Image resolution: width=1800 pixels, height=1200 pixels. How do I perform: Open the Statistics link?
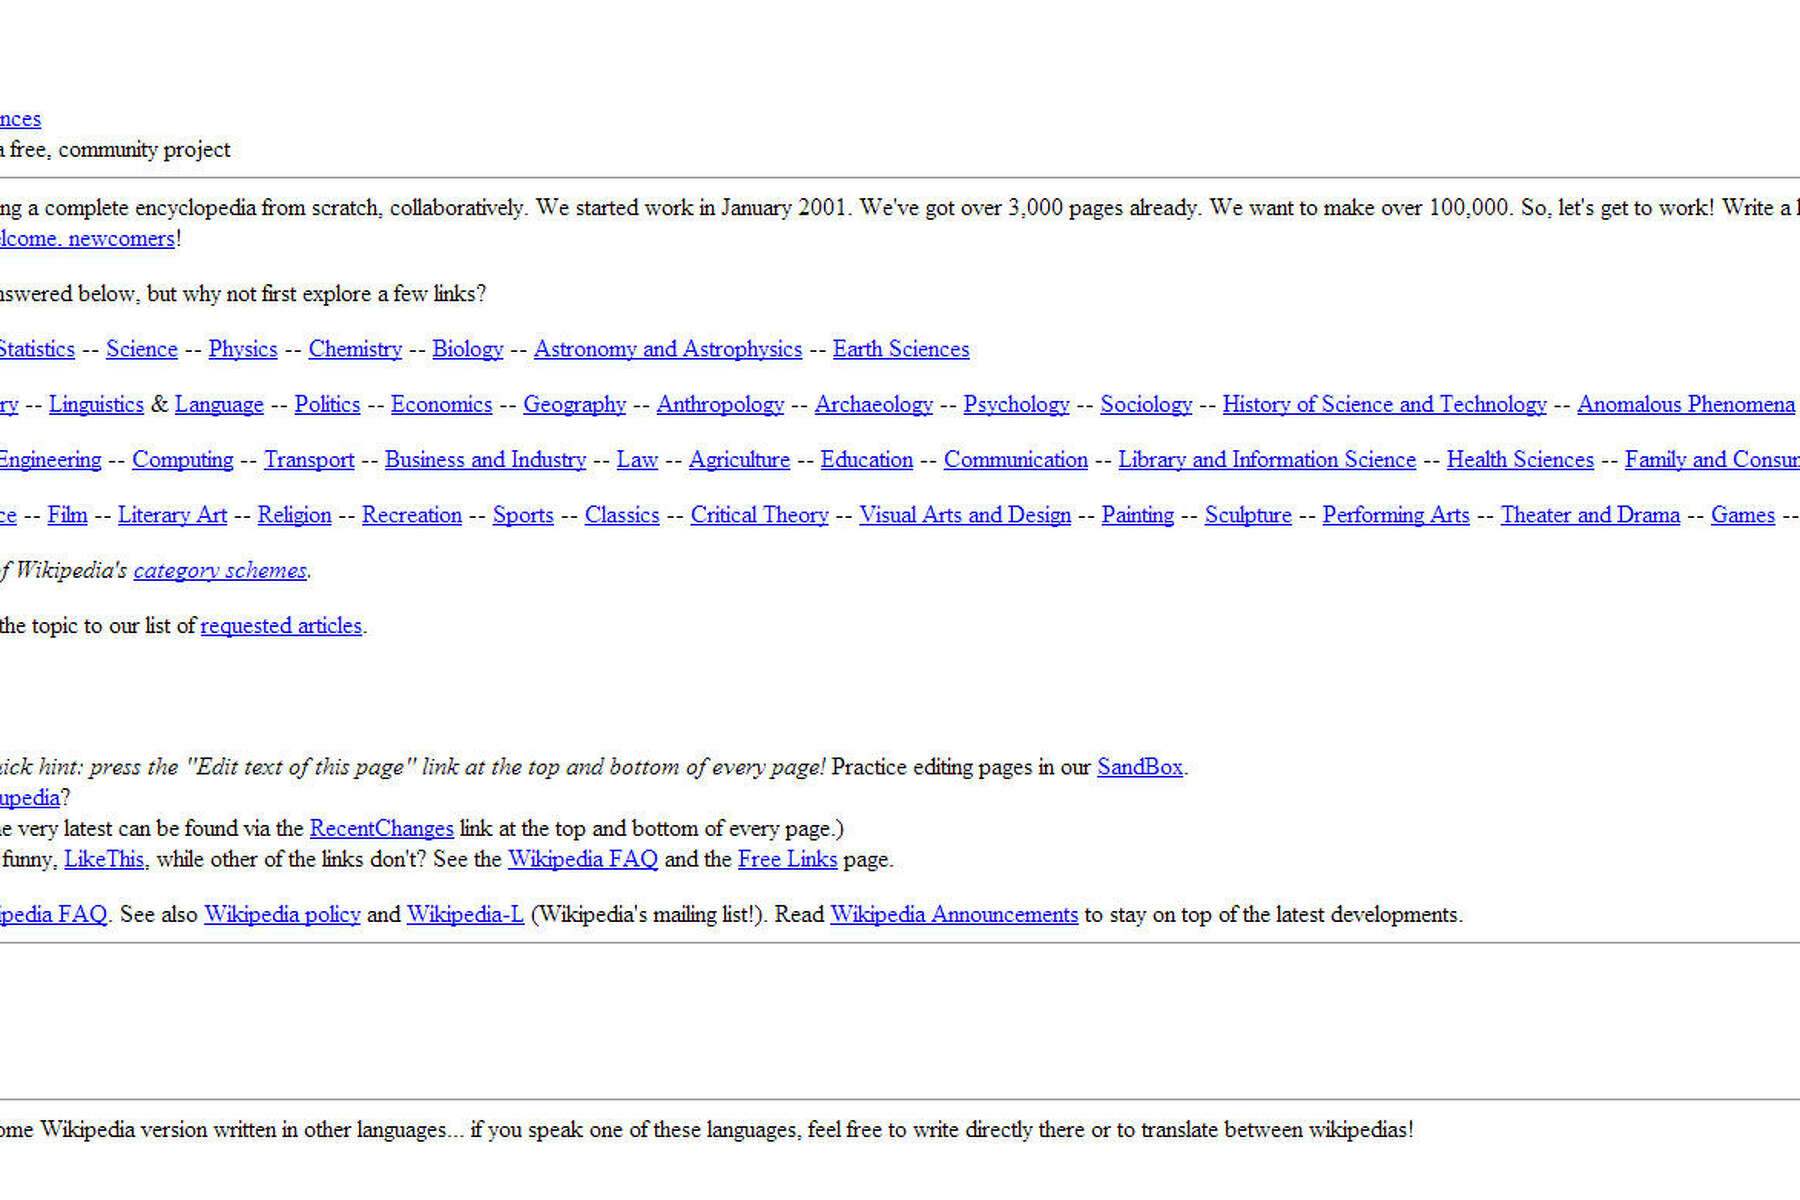[x=37, y=349]
